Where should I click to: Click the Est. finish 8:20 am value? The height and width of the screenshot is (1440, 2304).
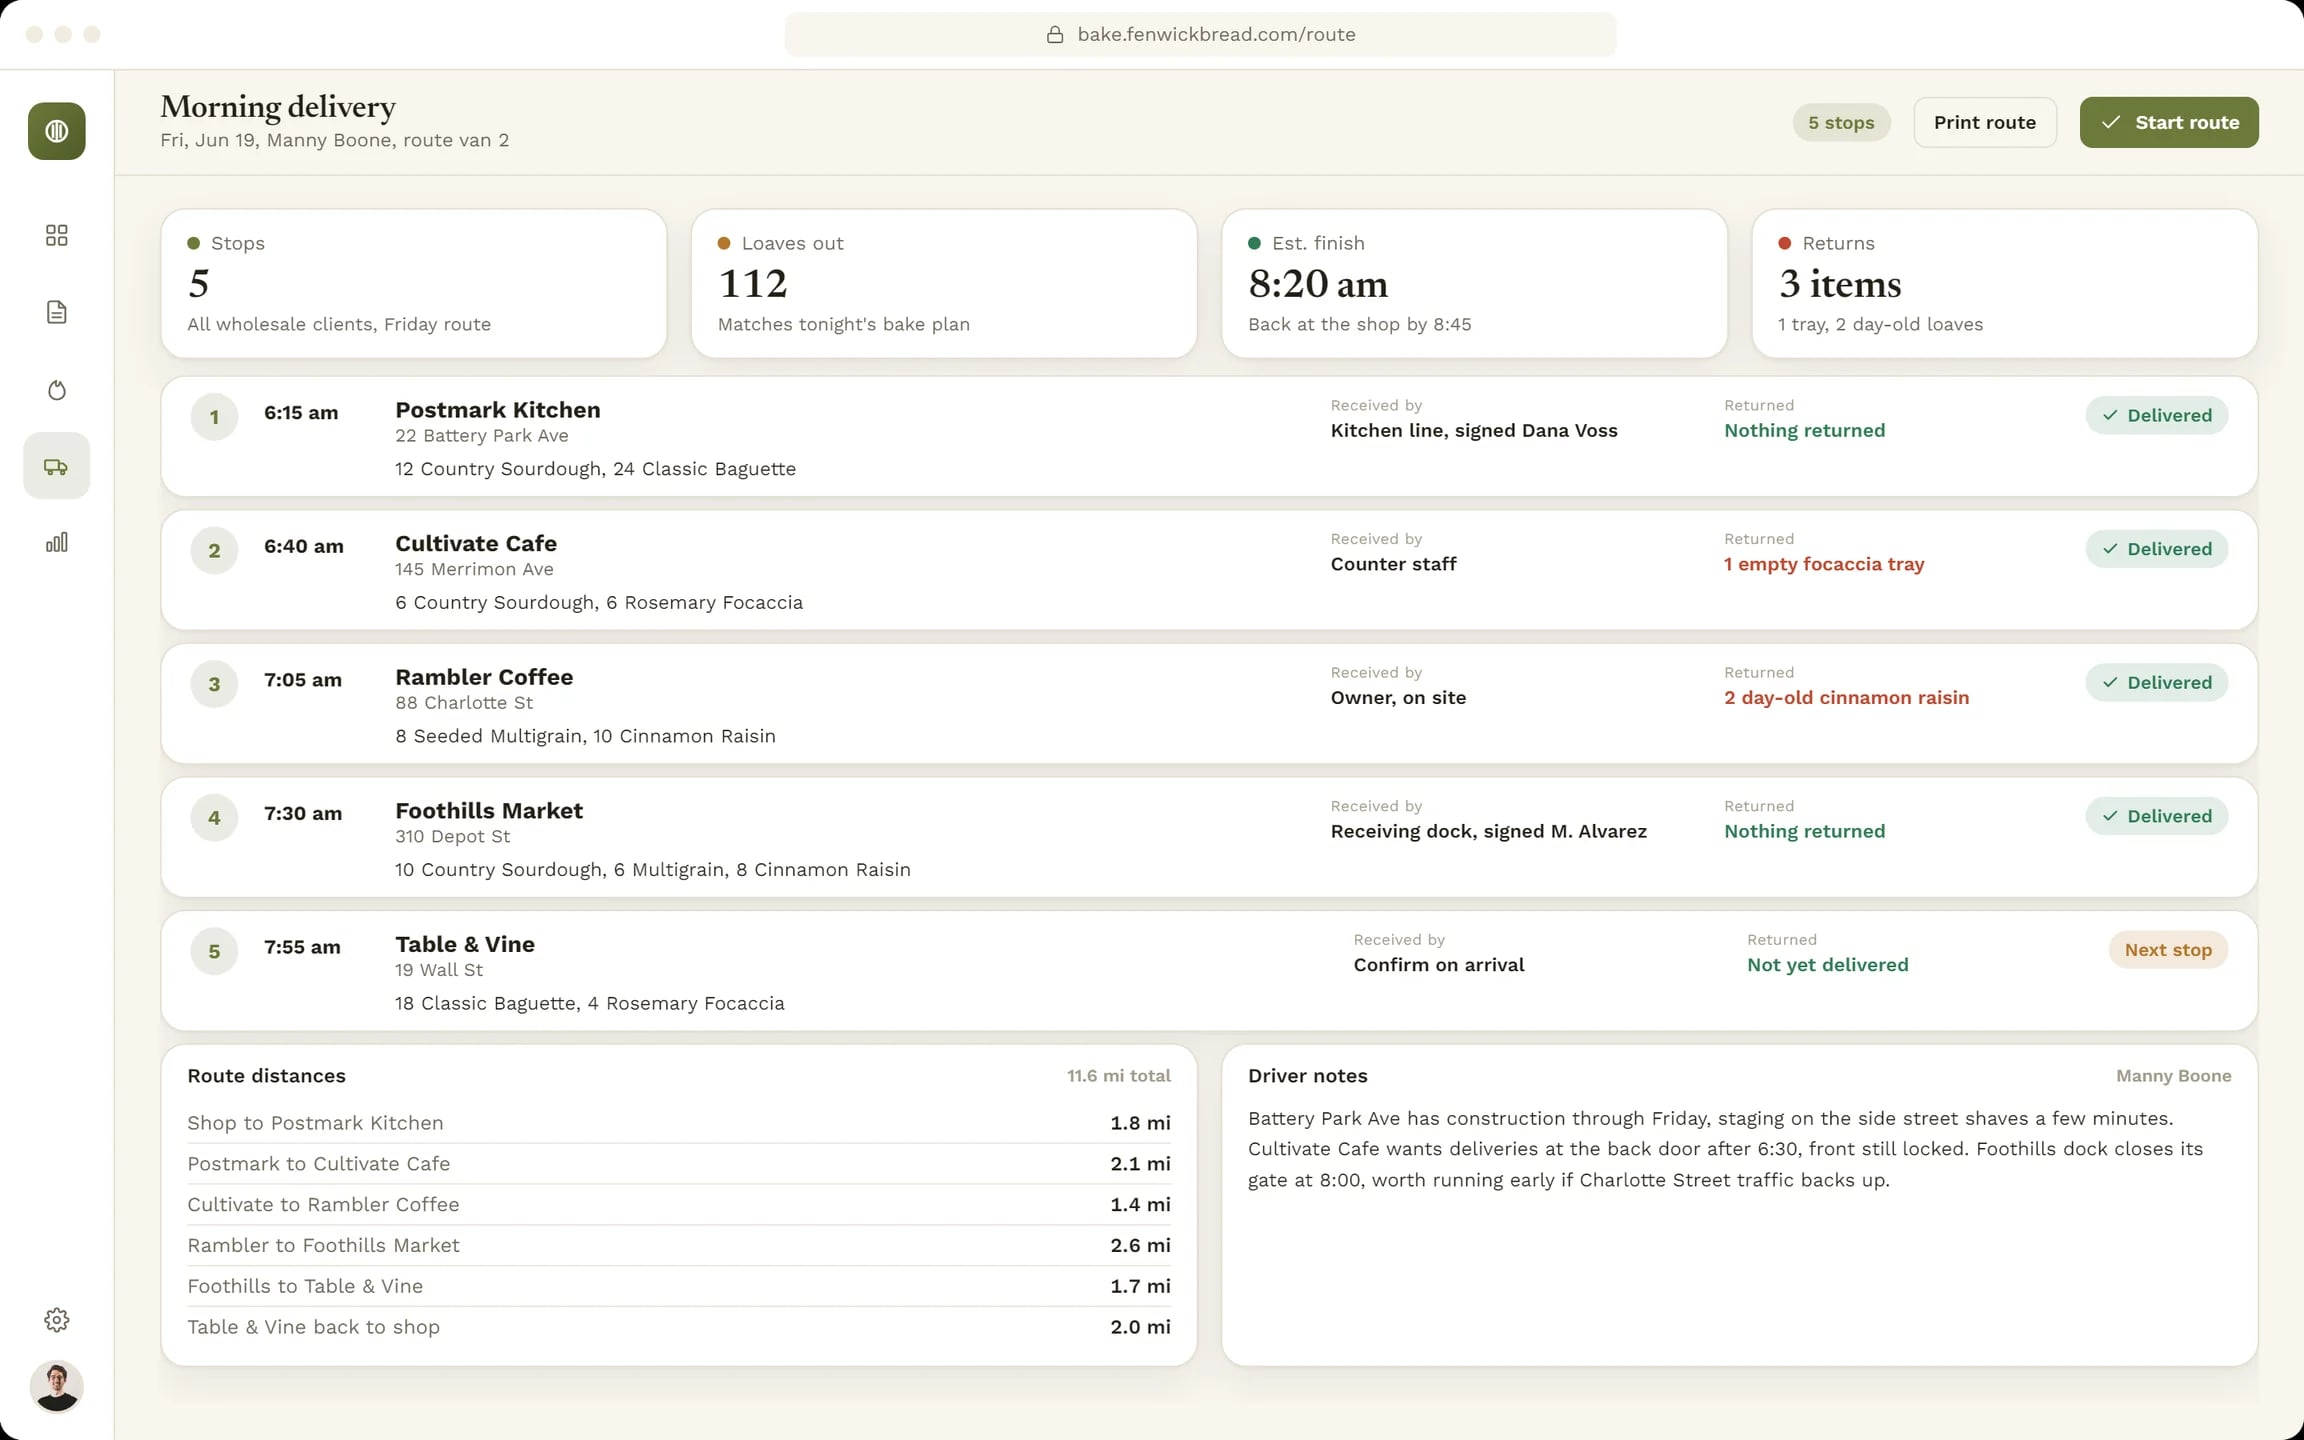coord(1318,284)
